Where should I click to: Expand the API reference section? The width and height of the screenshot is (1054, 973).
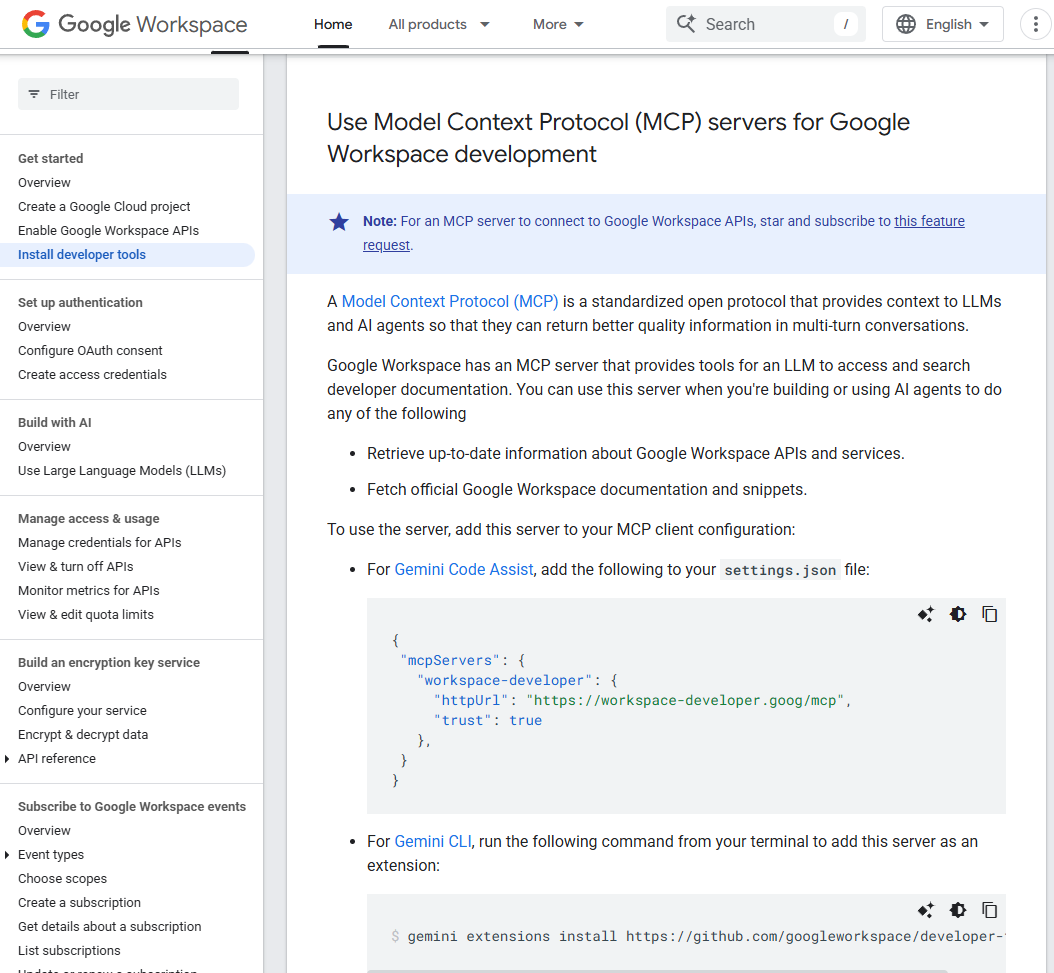(8, 758)
